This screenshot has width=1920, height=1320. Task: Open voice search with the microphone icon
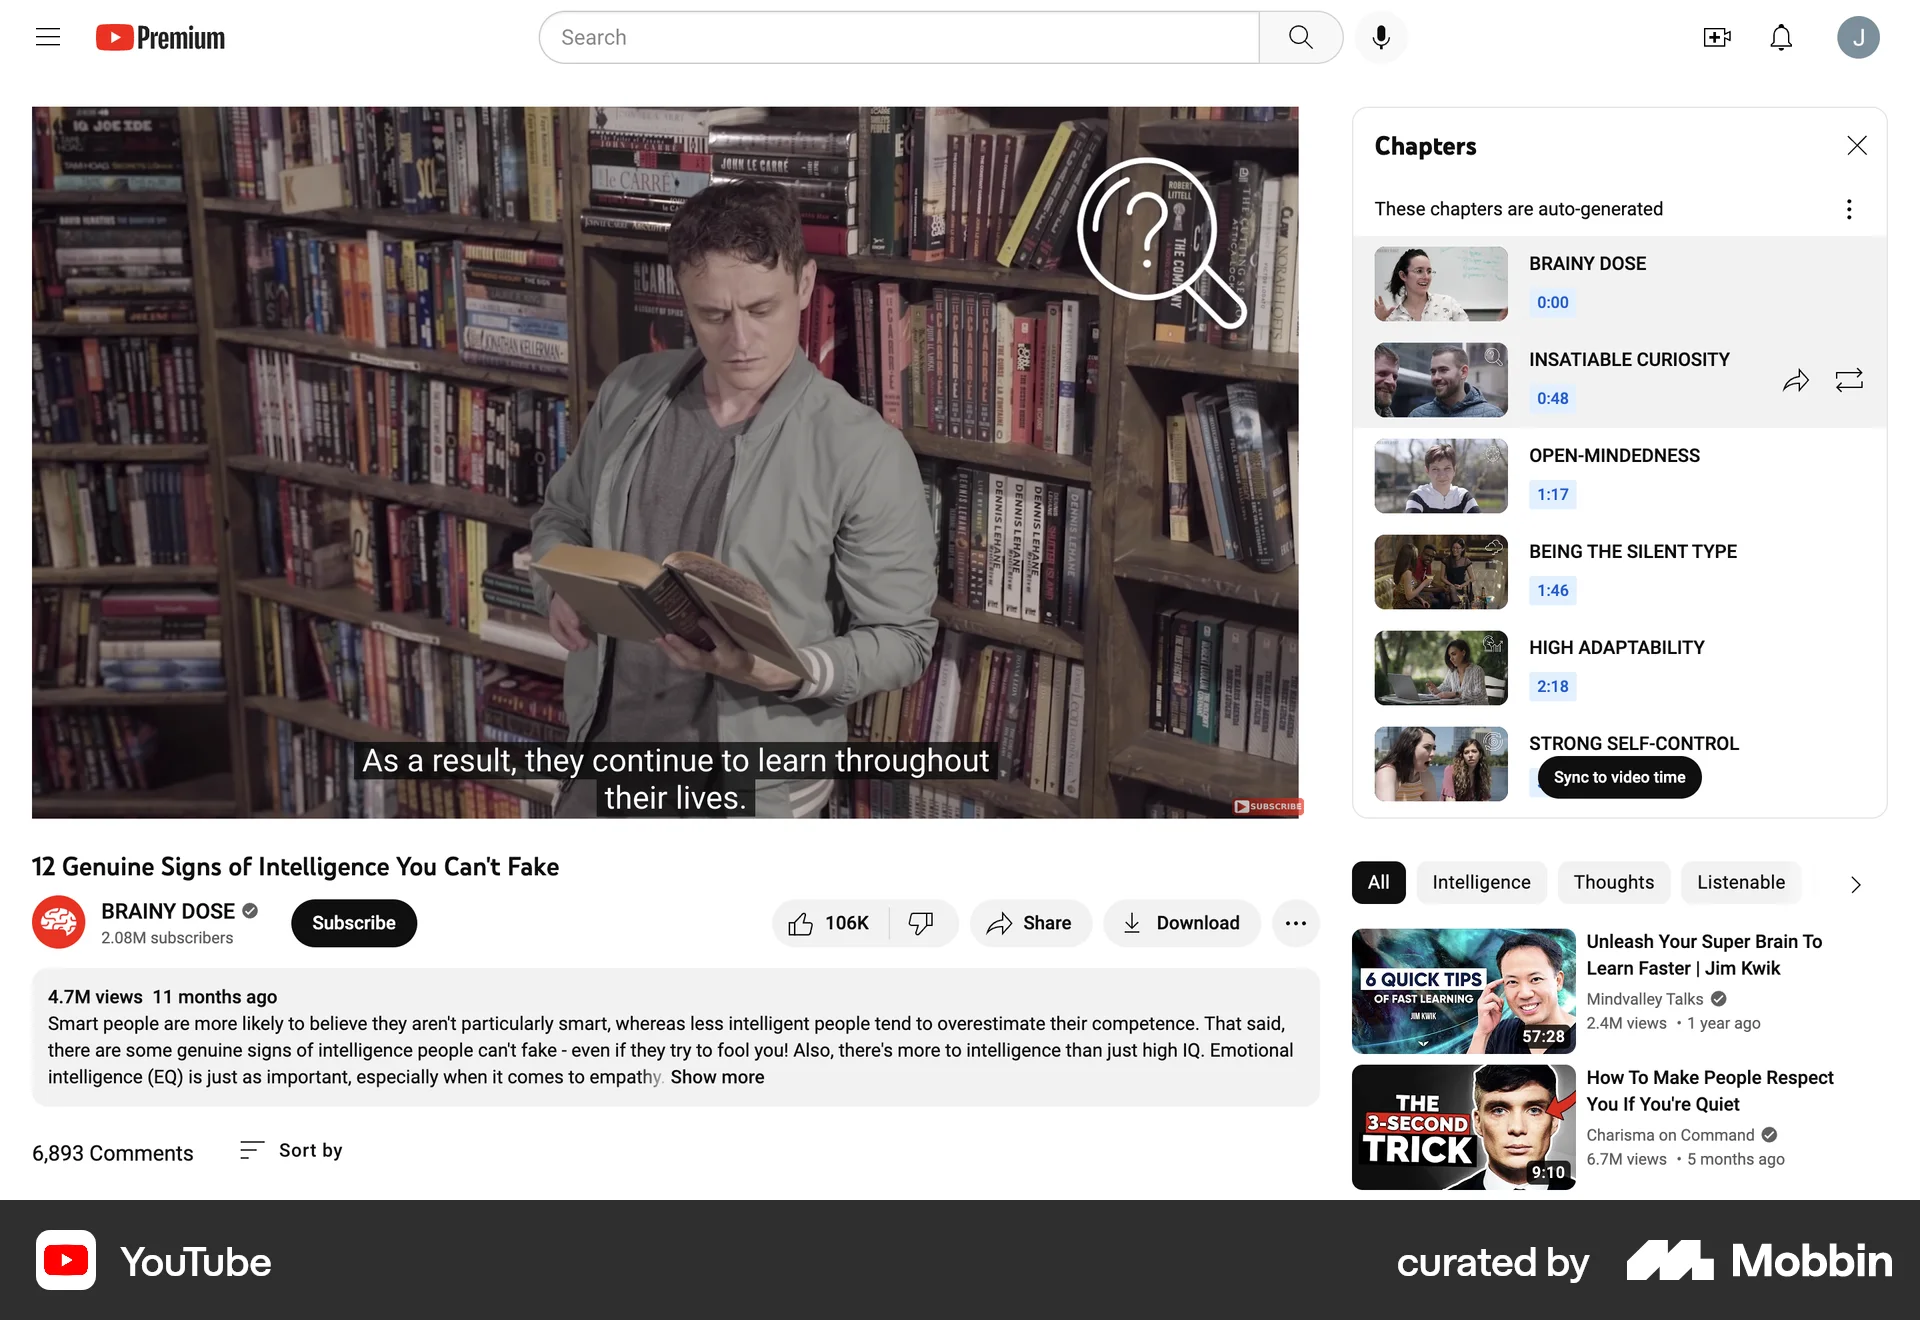click(1381, 37)
